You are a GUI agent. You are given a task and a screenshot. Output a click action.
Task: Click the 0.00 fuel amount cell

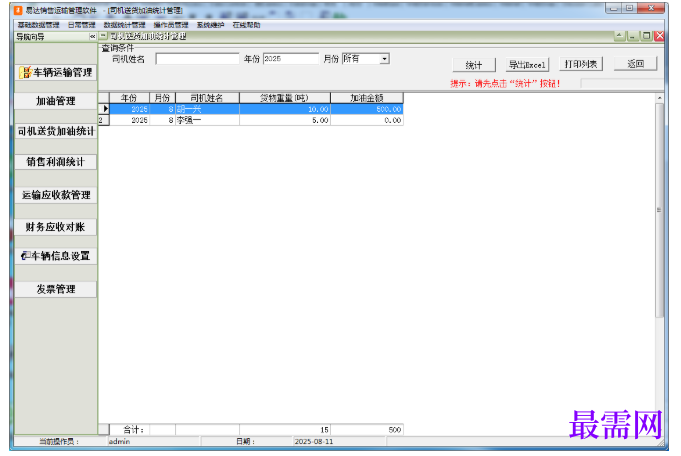tap(367, 120)
